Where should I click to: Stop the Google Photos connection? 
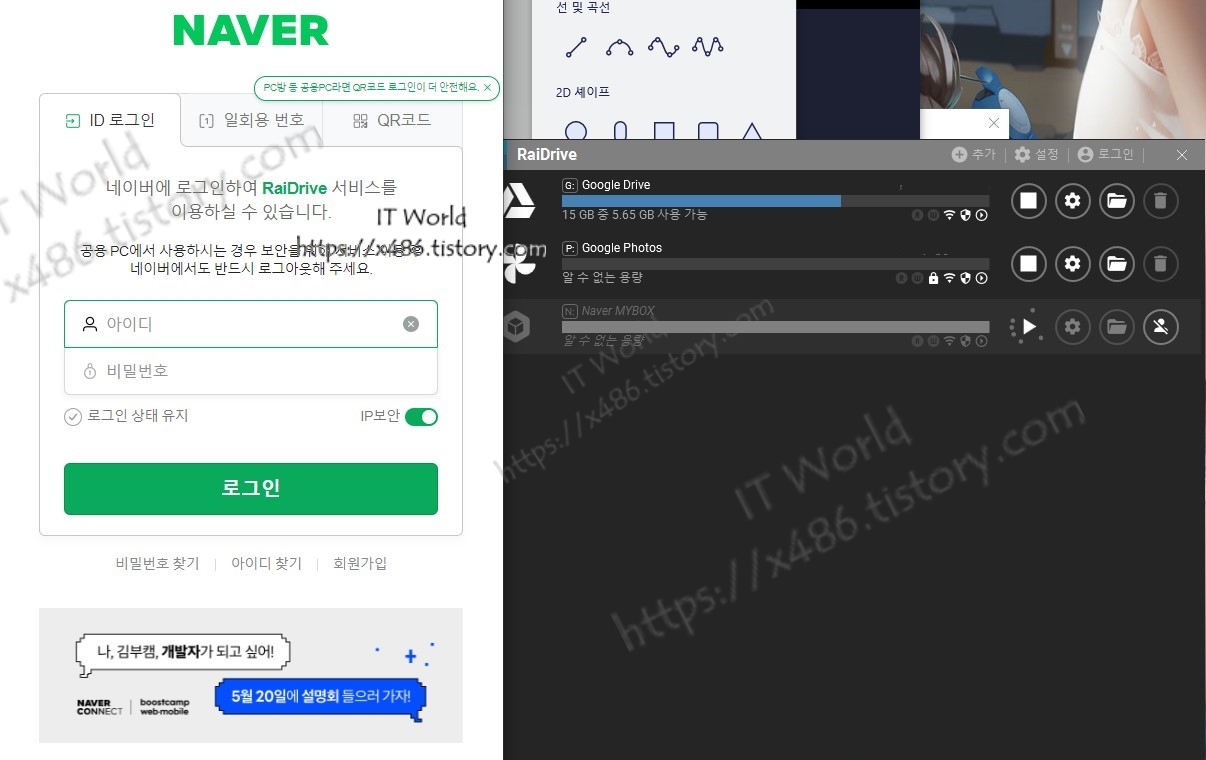[x=1028, y=264]
